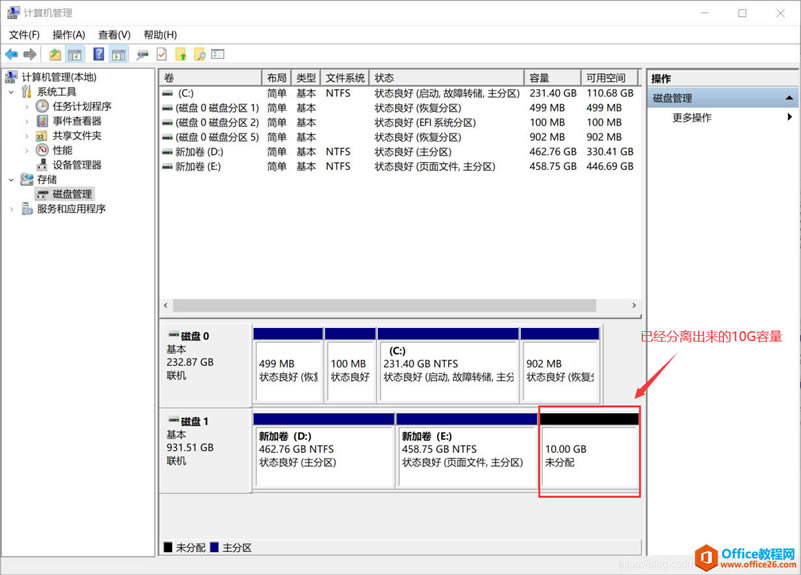Click Storage (存储) node icon
This screenshot has width=801, height=575.
(x=27, y=179)
